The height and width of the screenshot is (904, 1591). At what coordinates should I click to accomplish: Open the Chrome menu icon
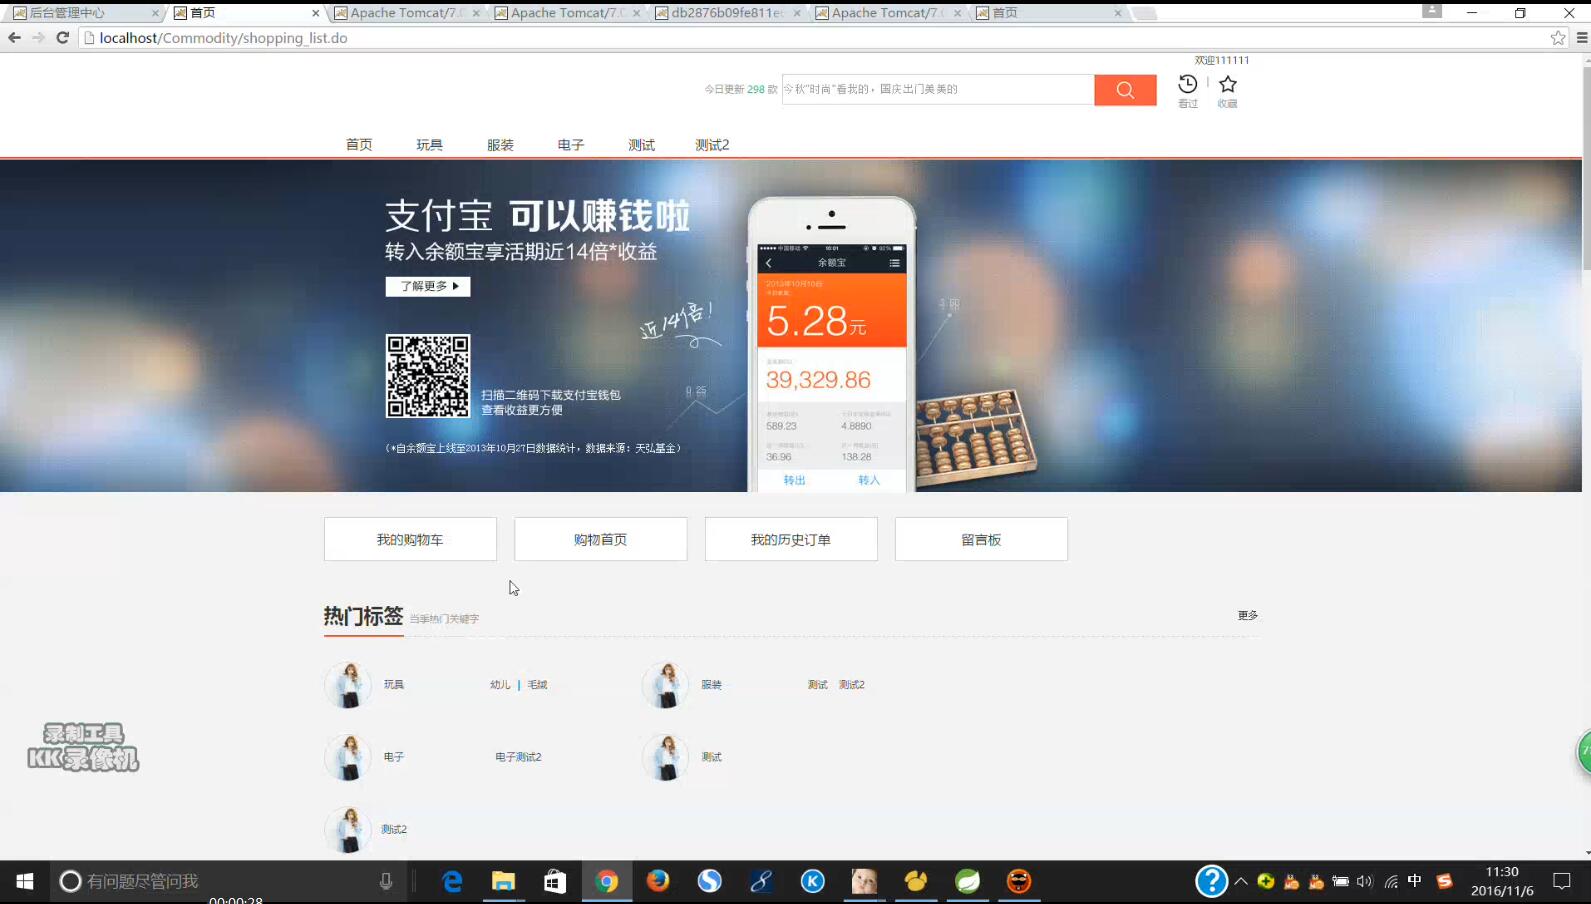(x=1581, y=38)
